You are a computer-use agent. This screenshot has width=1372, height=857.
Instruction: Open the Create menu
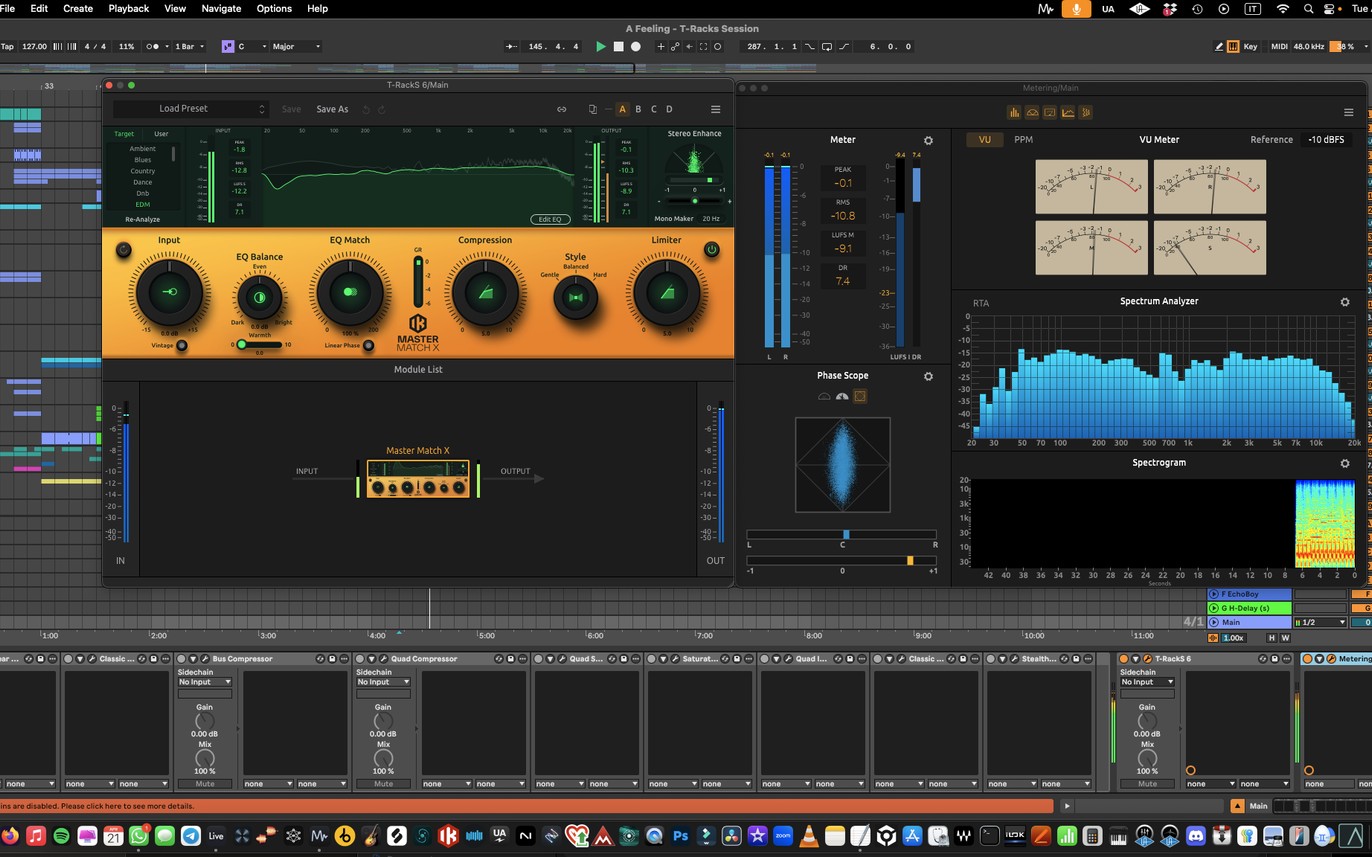78,8
